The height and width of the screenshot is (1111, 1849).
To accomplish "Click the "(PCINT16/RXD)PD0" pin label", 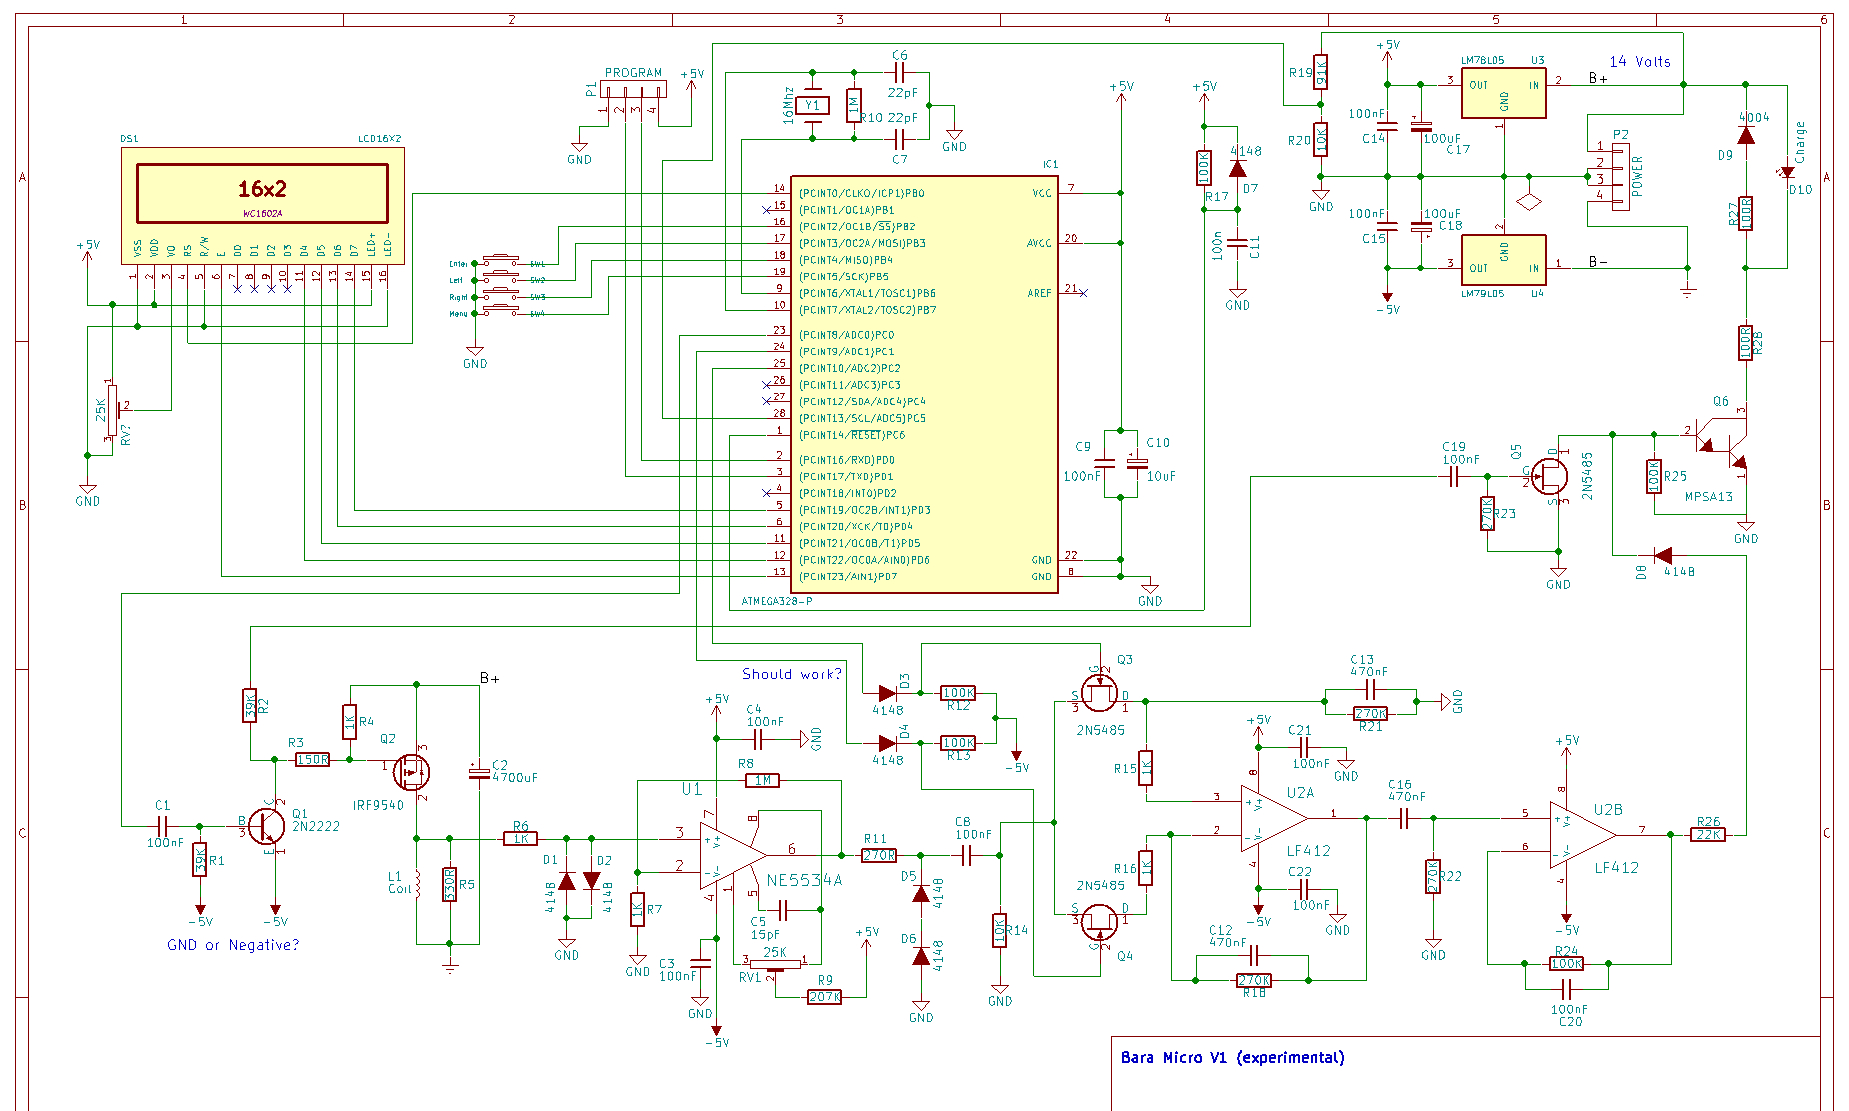I will tap(846, 460).
